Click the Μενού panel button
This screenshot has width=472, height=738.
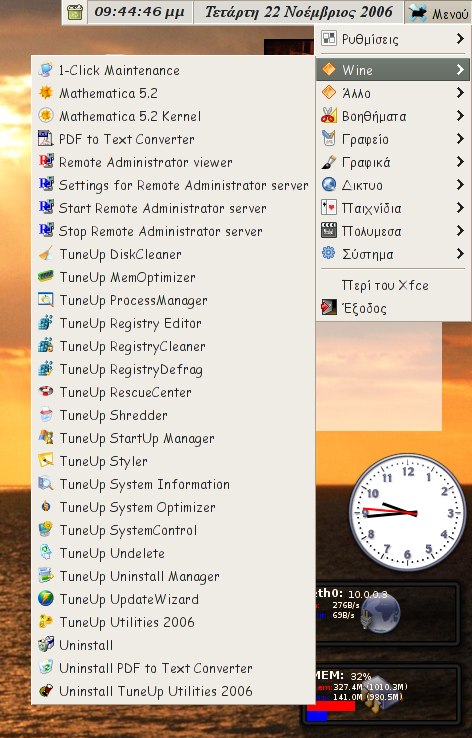(x=438, y=13)
